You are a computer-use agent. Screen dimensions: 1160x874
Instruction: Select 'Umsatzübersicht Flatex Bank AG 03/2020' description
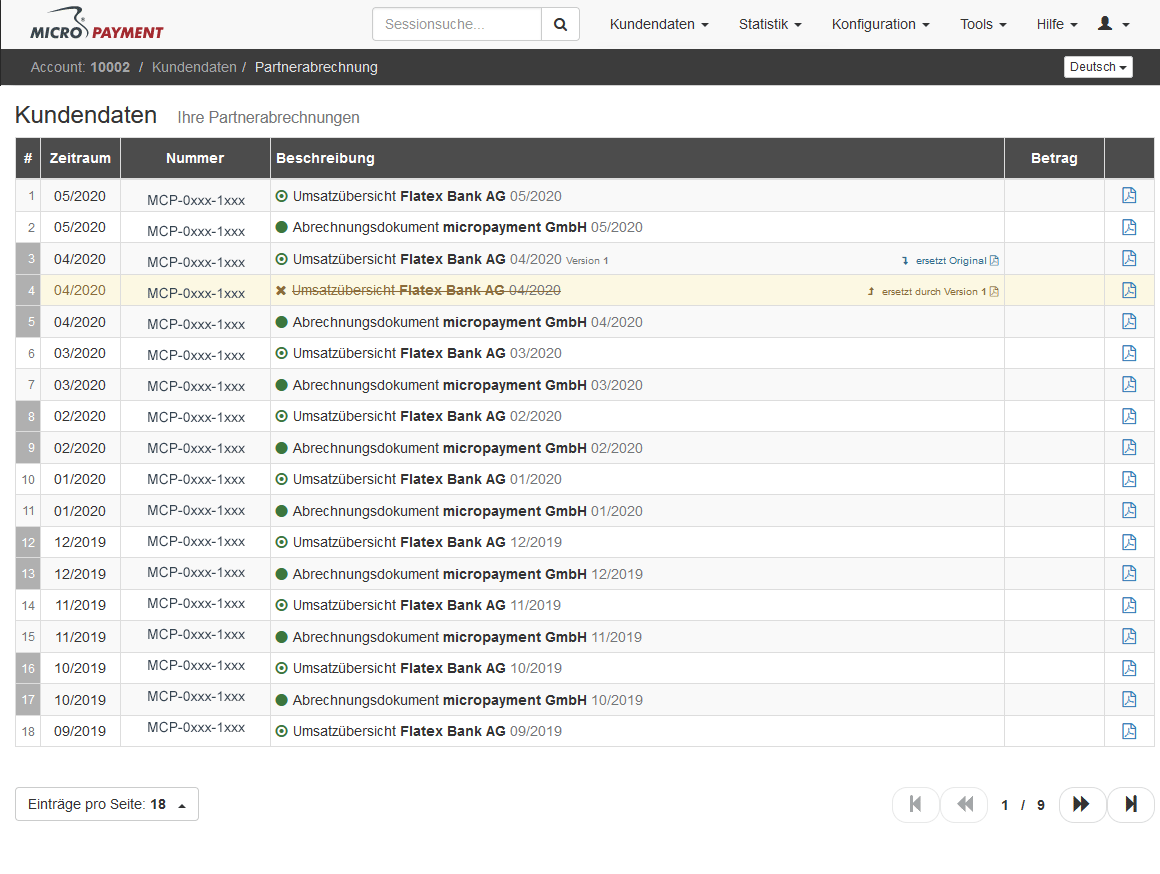427,353
